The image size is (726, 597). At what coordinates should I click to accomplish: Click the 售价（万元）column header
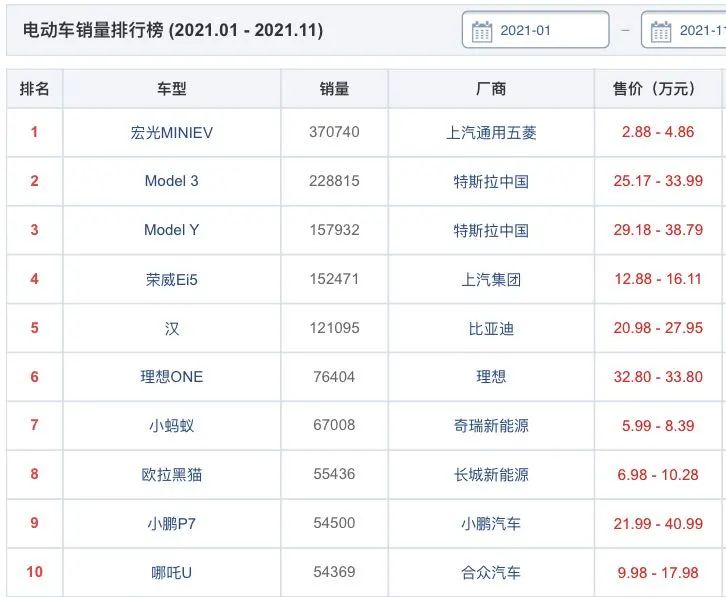pos(657,88)
